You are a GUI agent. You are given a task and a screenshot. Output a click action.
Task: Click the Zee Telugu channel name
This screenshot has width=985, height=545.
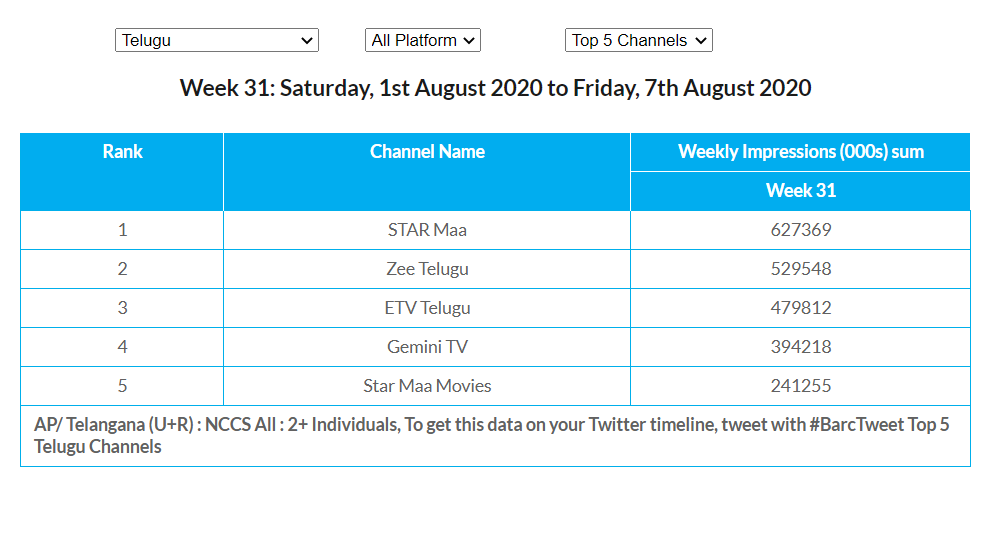(427, 269)
